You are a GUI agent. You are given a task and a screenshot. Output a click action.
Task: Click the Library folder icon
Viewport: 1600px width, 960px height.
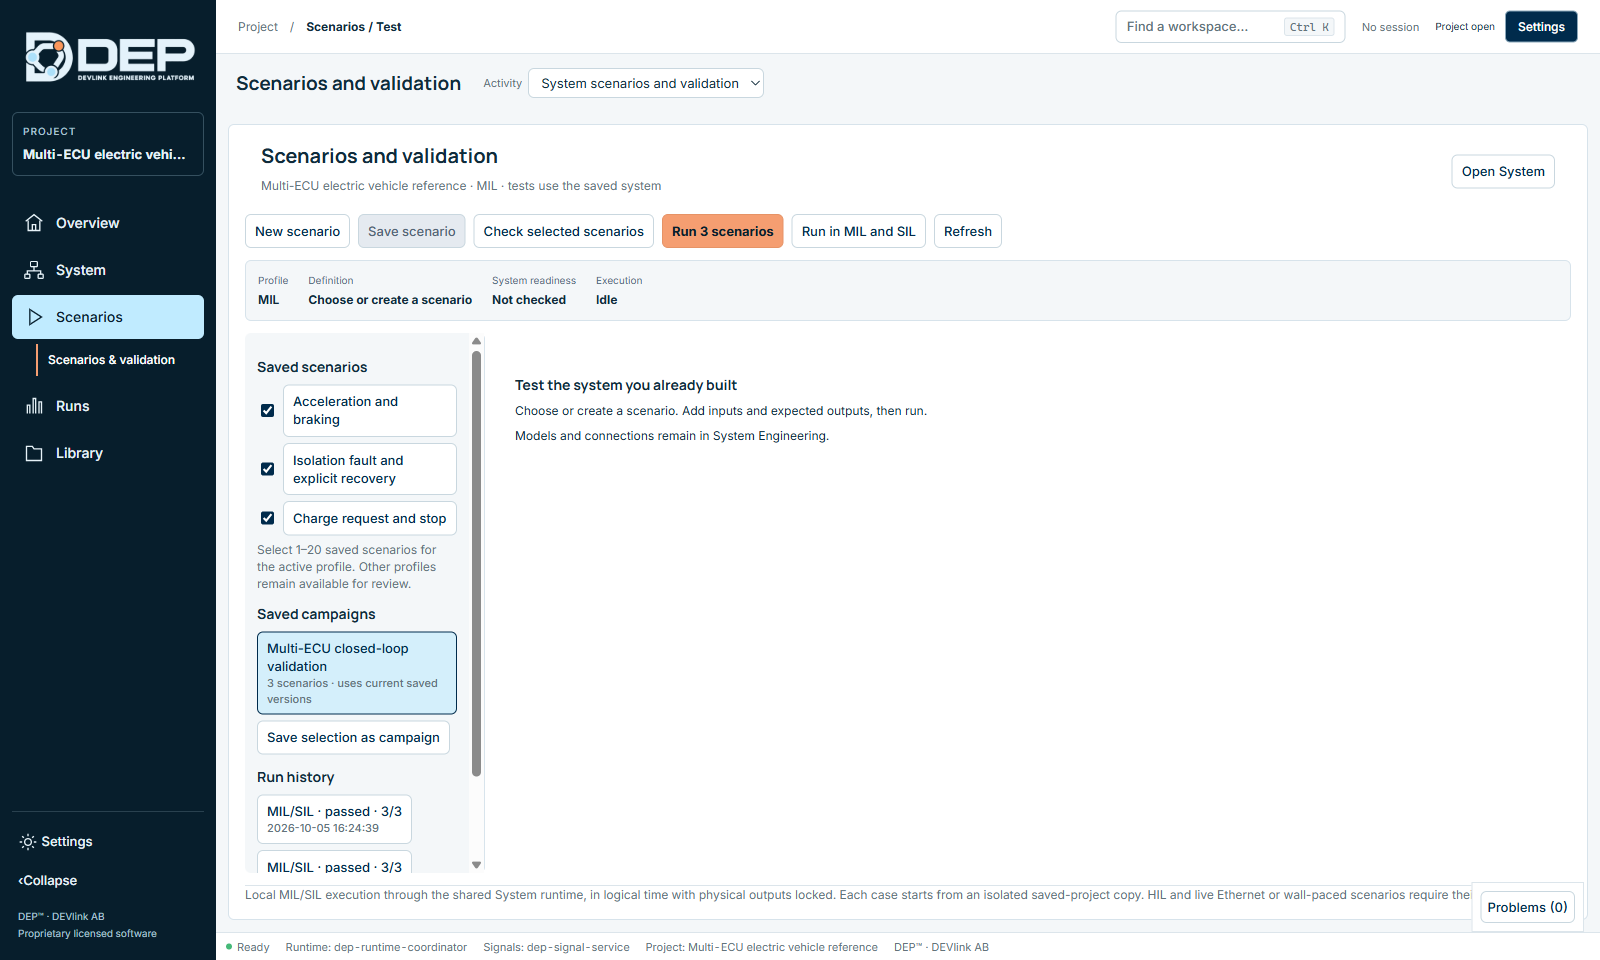(x=34, y=453)
